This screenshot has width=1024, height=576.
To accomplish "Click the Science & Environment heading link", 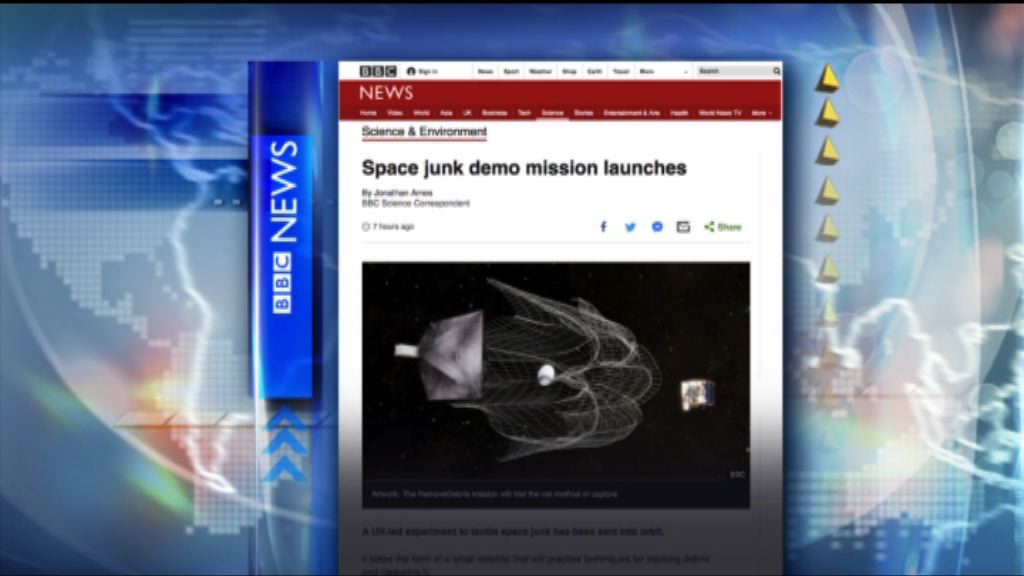I will point(424,132).
